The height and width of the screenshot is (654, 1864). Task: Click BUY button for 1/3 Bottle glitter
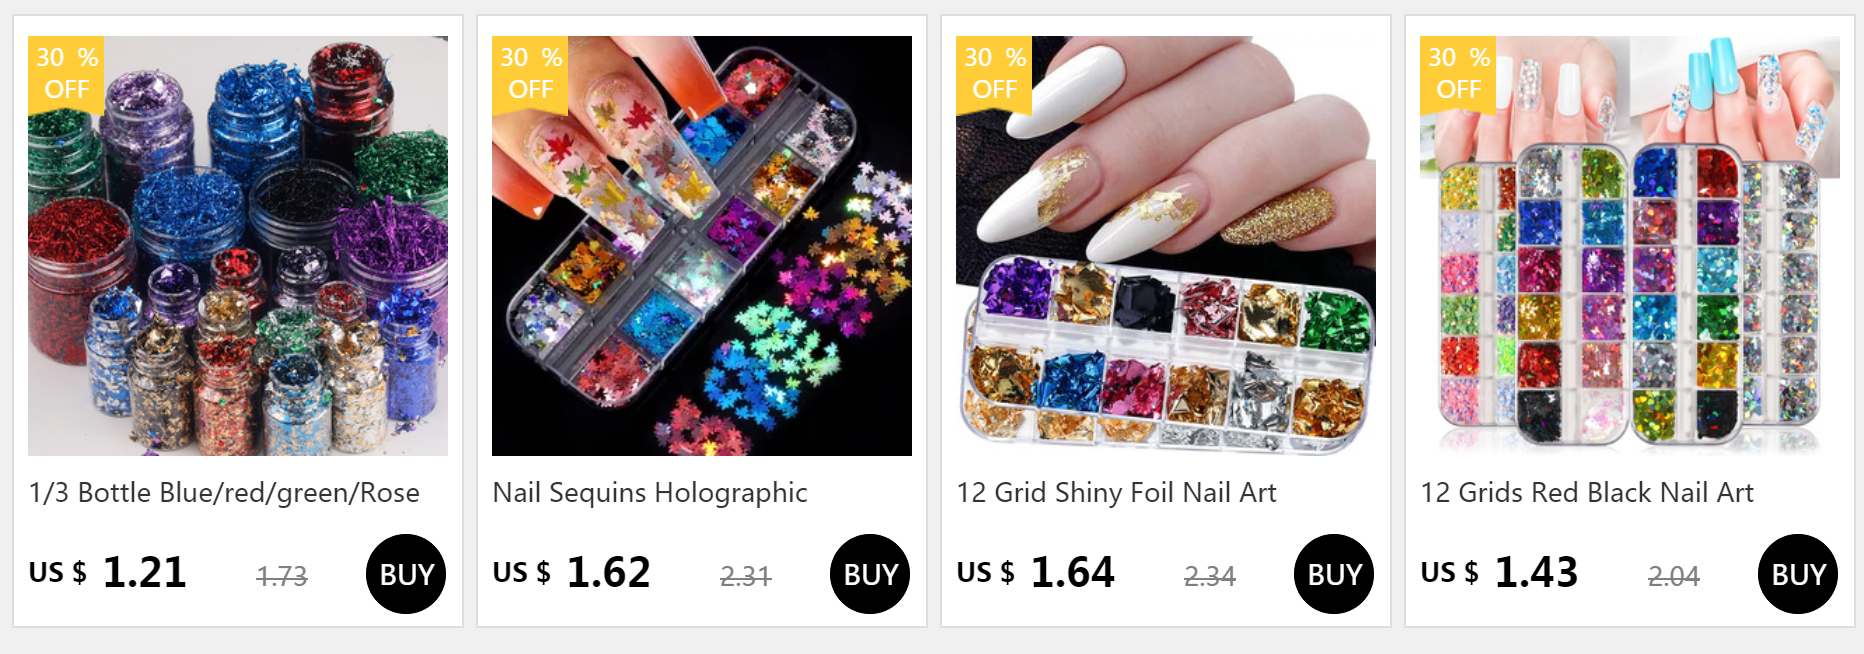point(406,574)
